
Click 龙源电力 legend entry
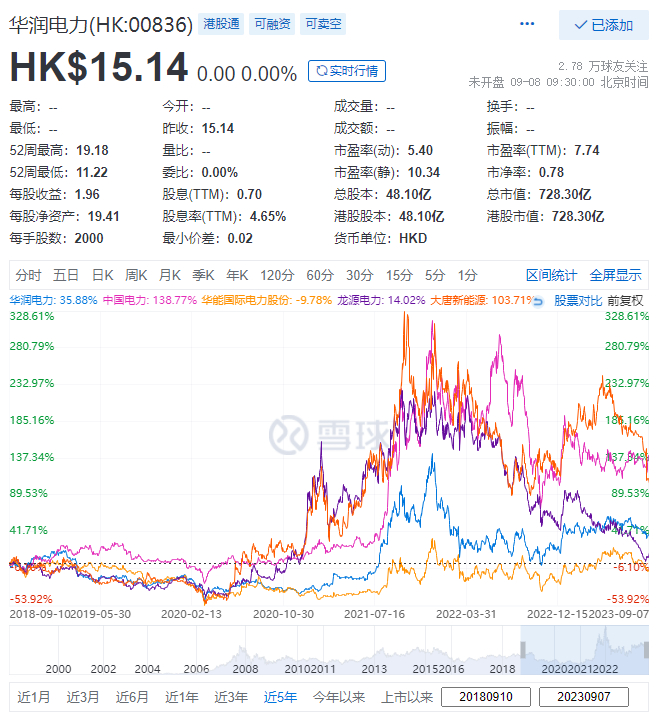tap(381, 300)
